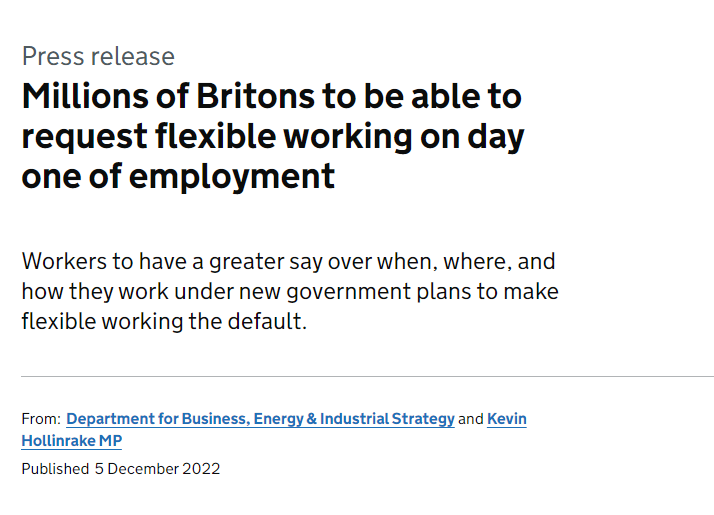The height and width of the screenshot is (515, 714).
Task: Click the 'Press release' label above the headline
Action: click(98, 56)
